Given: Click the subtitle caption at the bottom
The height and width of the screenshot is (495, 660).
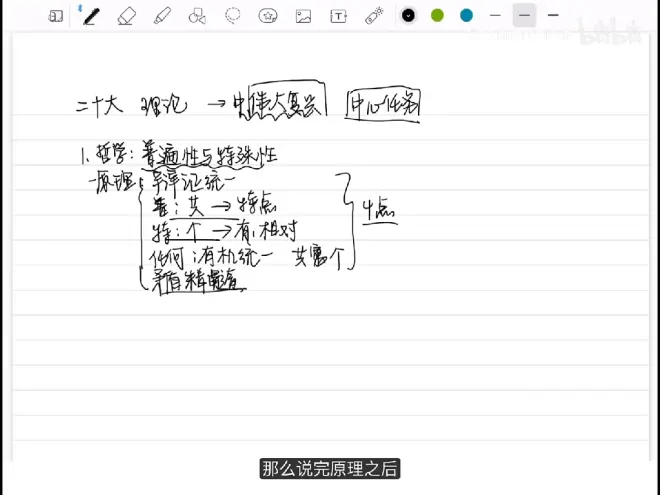Looking at the screenshot, I should (330, 468).
